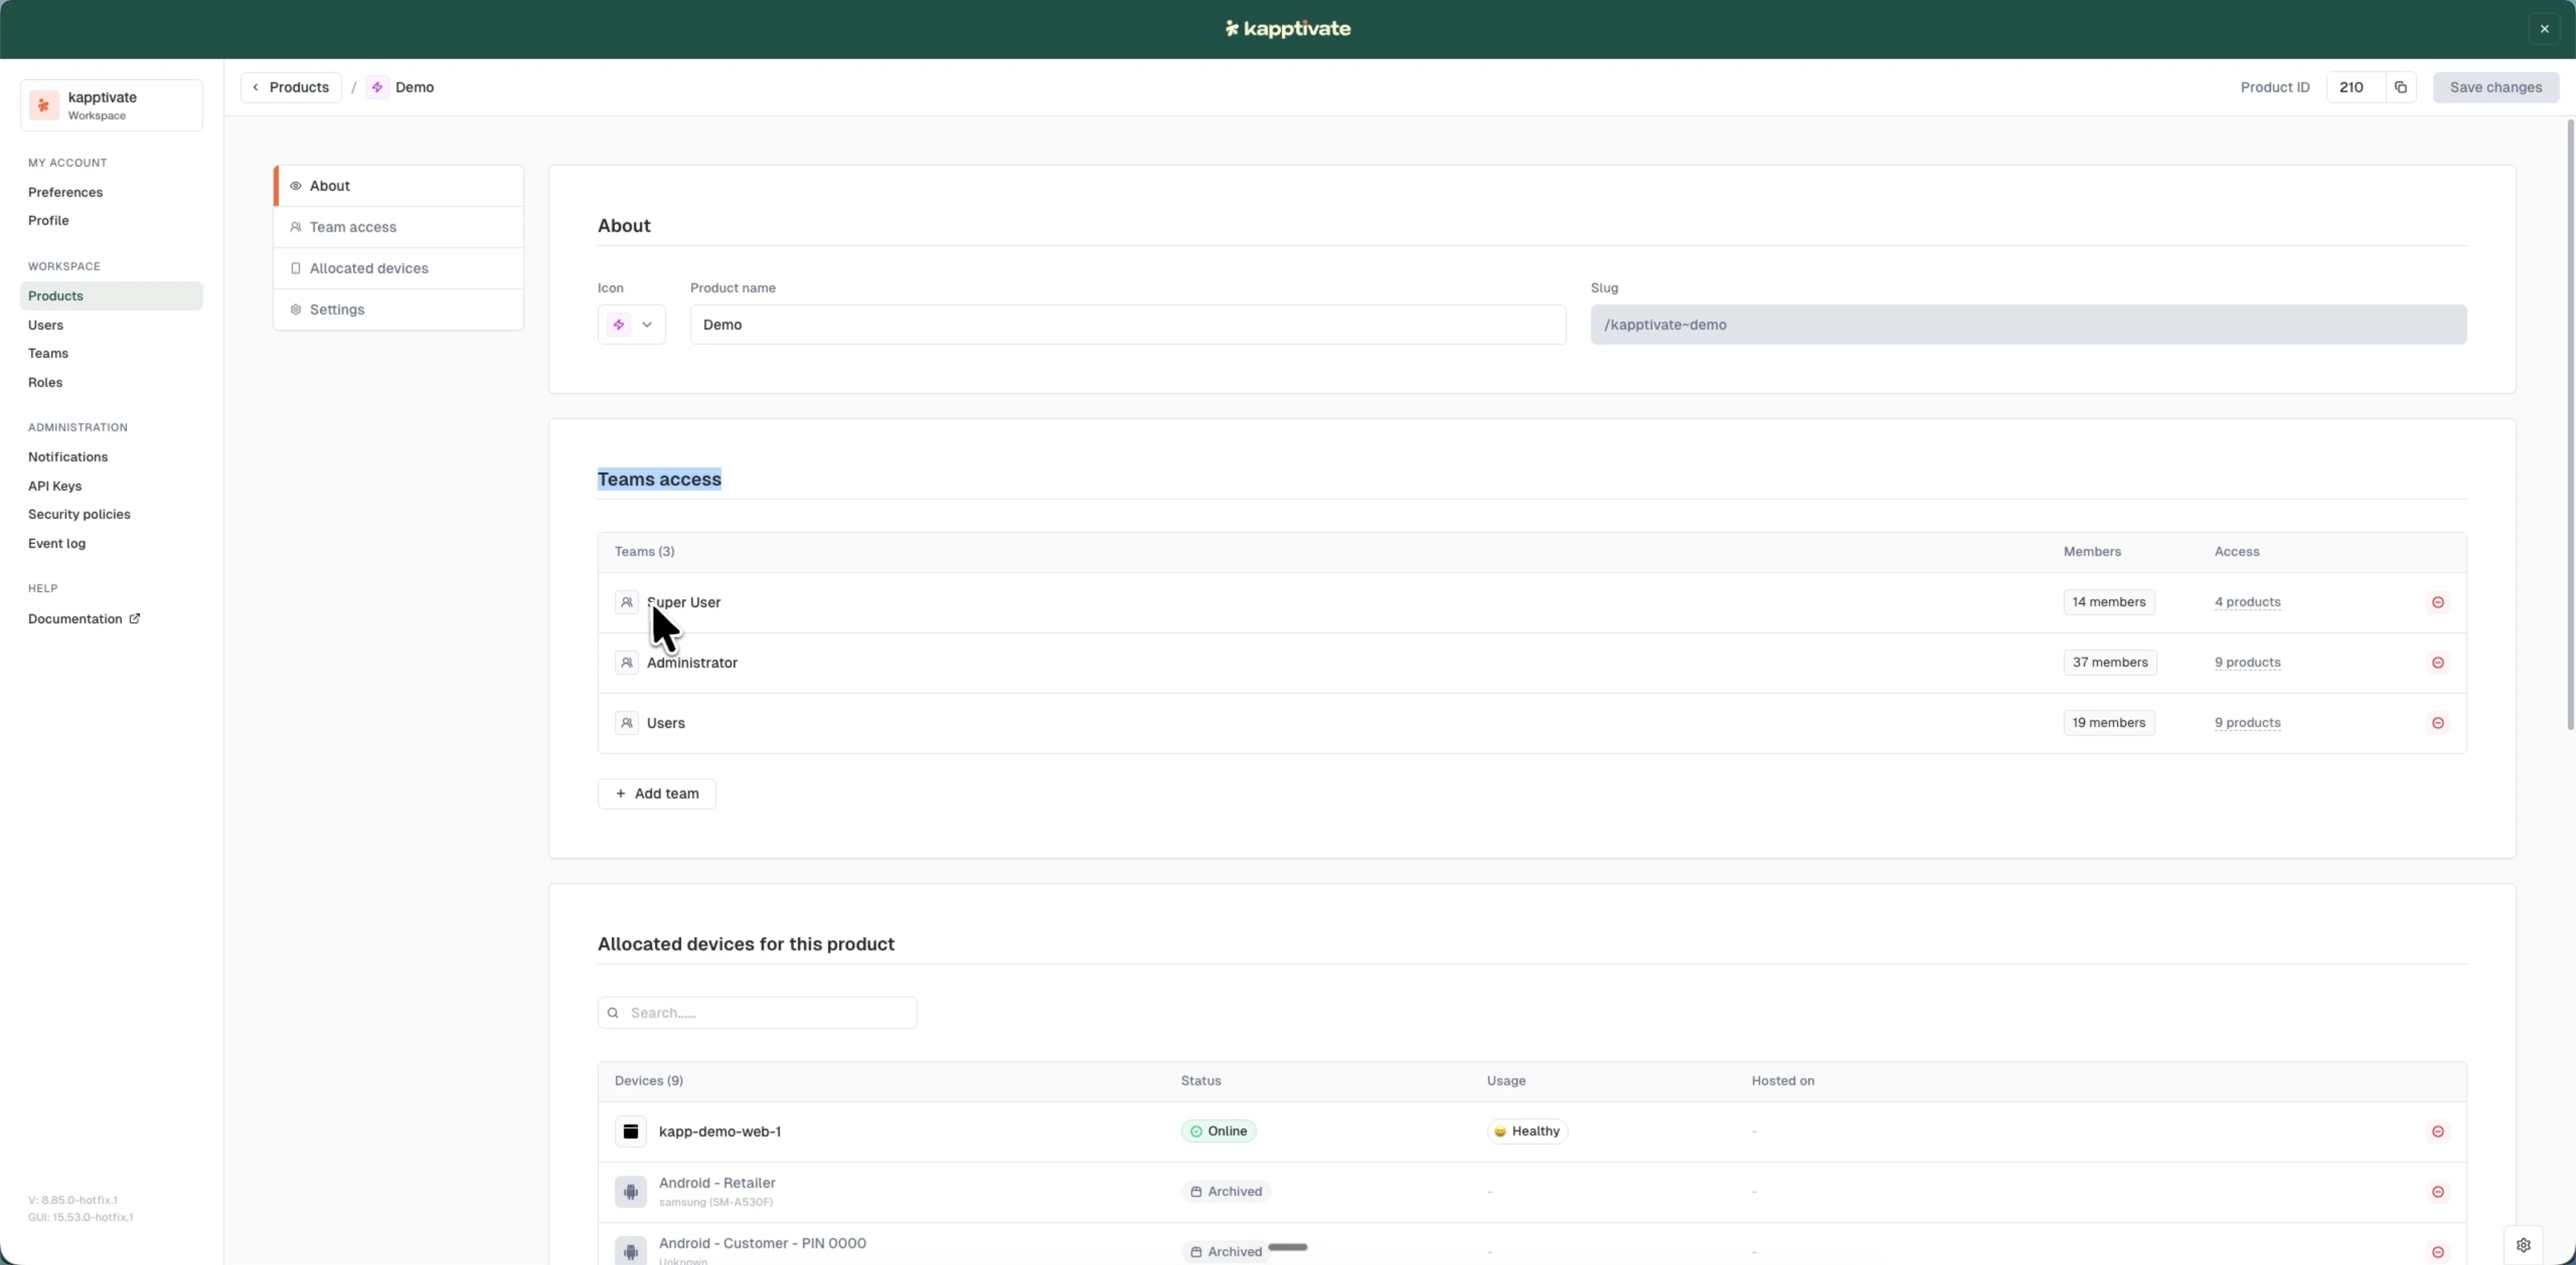Screen dimensions: 2576x1265
Task: Open Preferences in sidebar
Action: point(65,192)
